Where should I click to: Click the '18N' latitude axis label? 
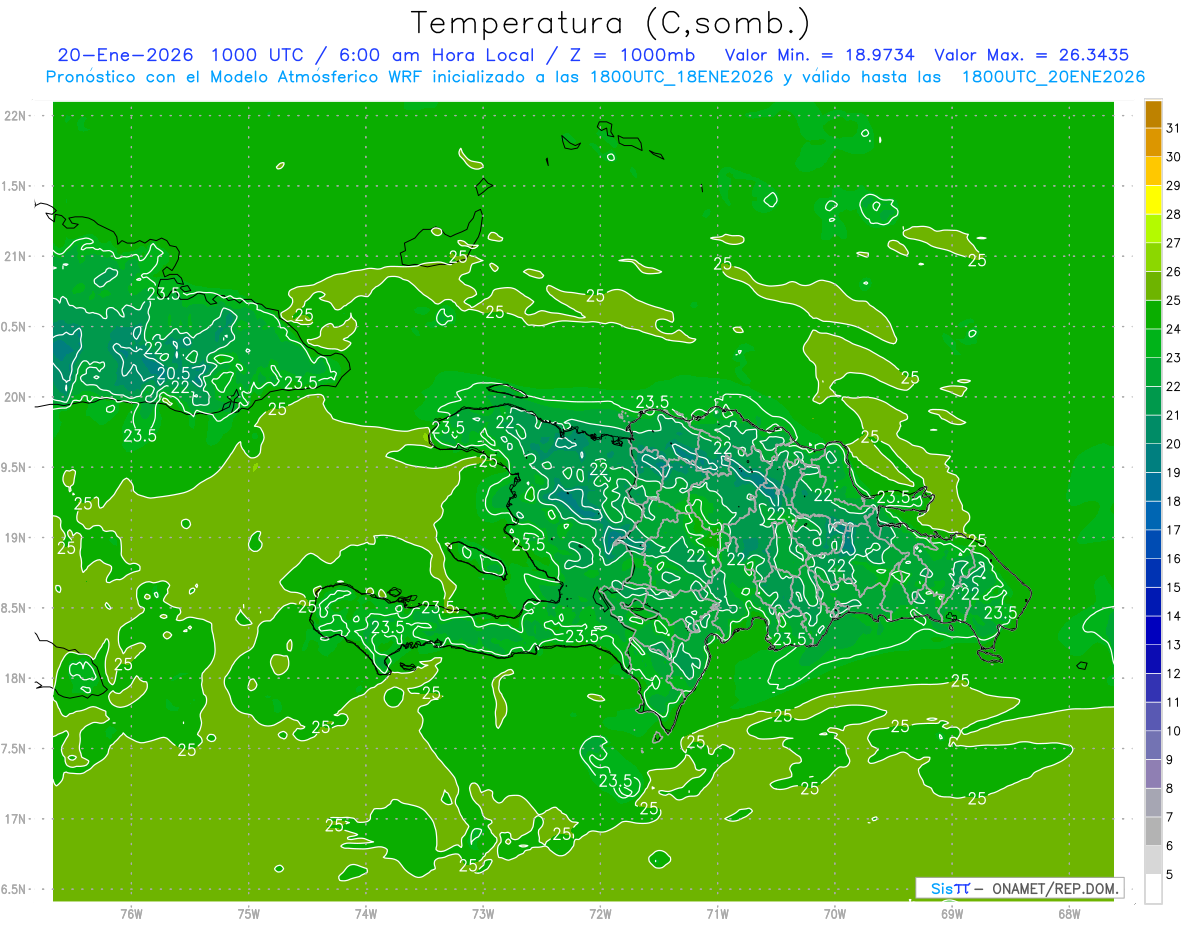pos(15,678)
